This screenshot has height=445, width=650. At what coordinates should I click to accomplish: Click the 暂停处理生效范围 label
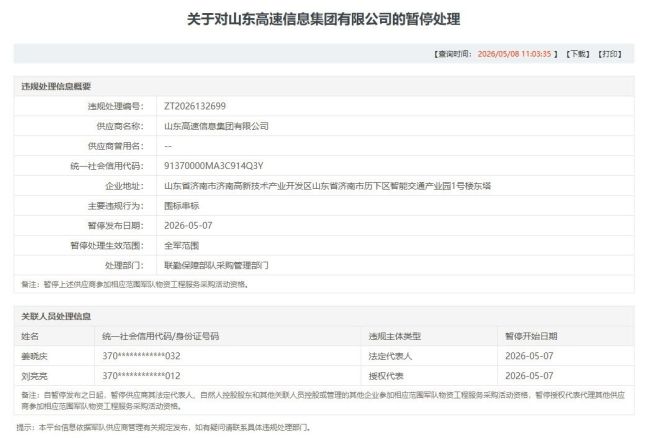click(x=107, y=246)
